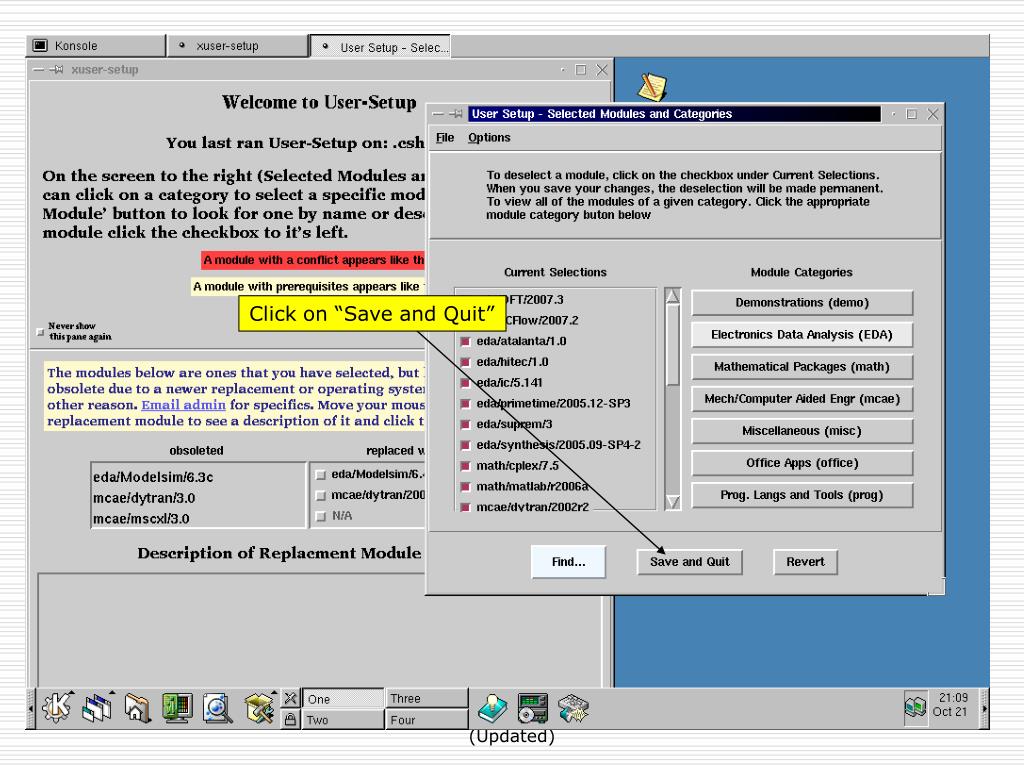Click the Revert button
The image size is (1024, 768).
tap(805, 562)
